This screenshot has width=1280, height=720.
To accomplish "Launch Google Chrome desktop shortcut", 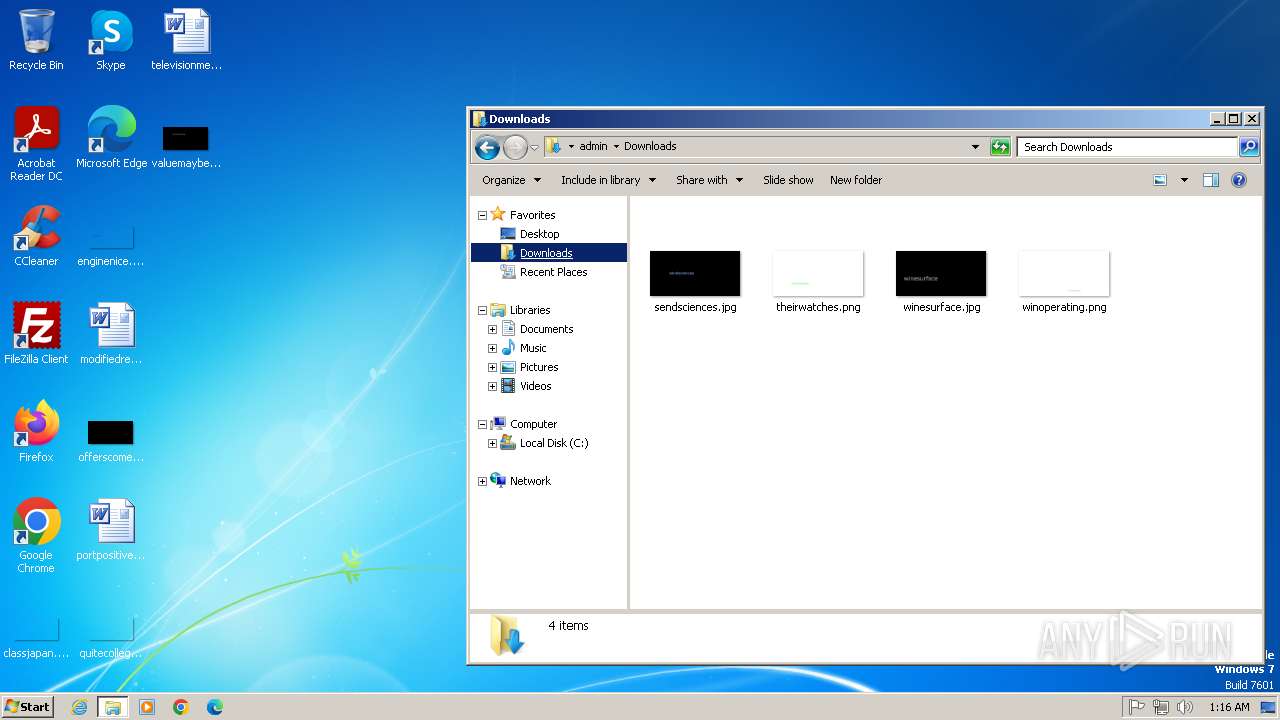I will pyautogui.click(x=36, y=536).
